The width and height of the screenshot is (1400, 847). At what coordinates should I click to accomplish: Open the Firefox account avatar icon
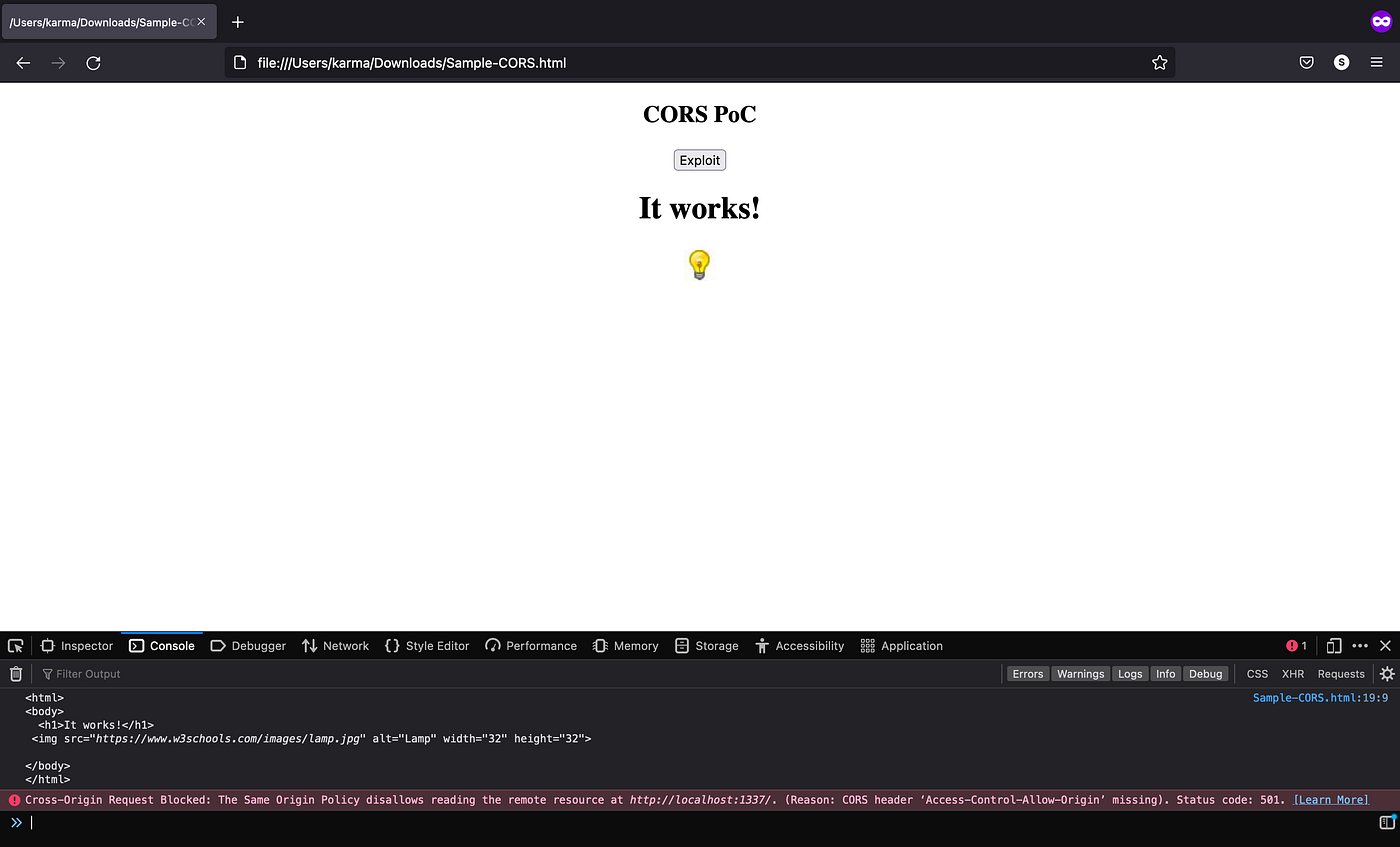pyautogui.click(x=1341, y=63)
